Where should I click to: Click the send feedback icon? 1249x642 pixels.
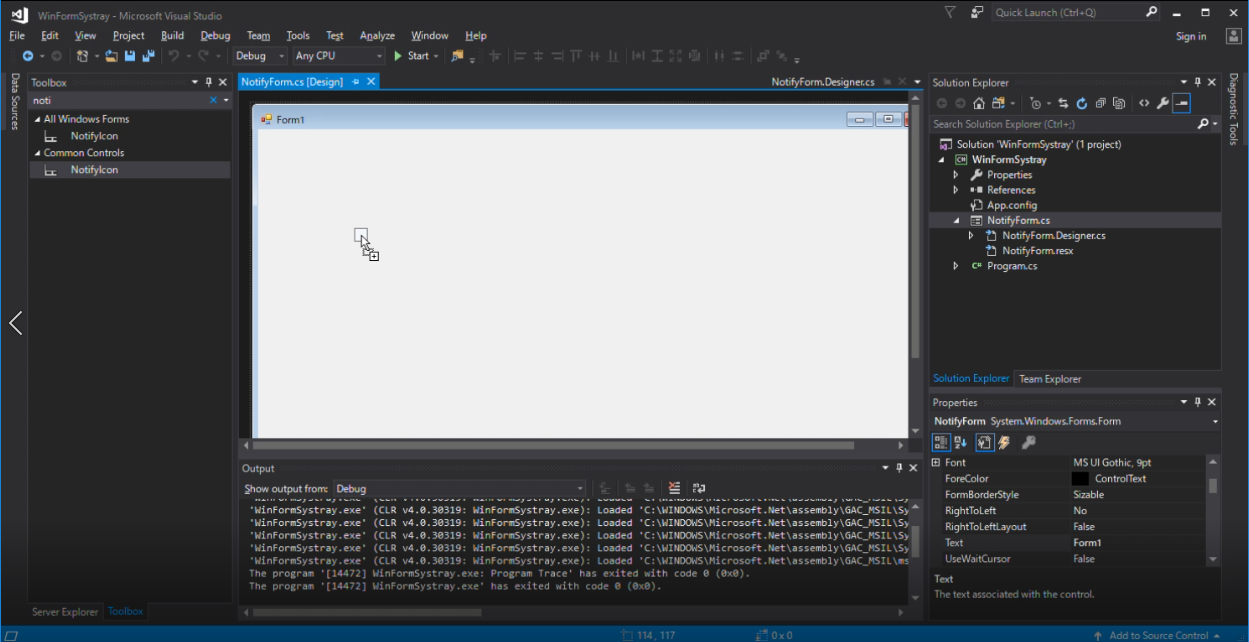click(977, 13)
